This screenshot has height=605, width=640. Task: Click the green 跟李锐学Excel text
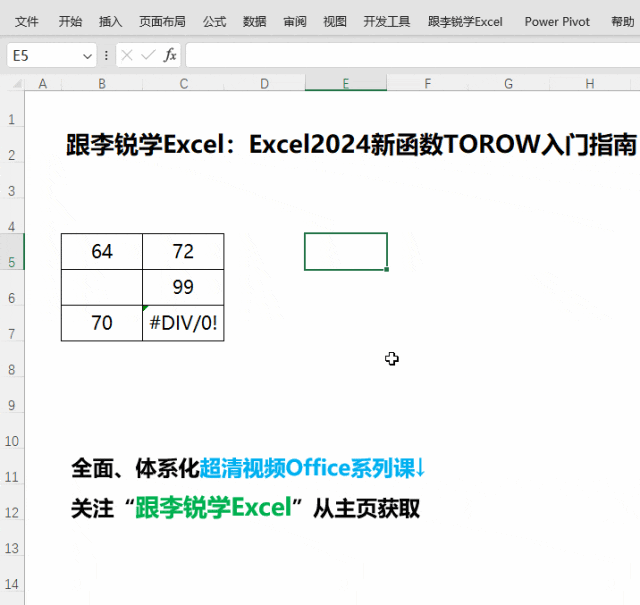click(x=213, y=507)
